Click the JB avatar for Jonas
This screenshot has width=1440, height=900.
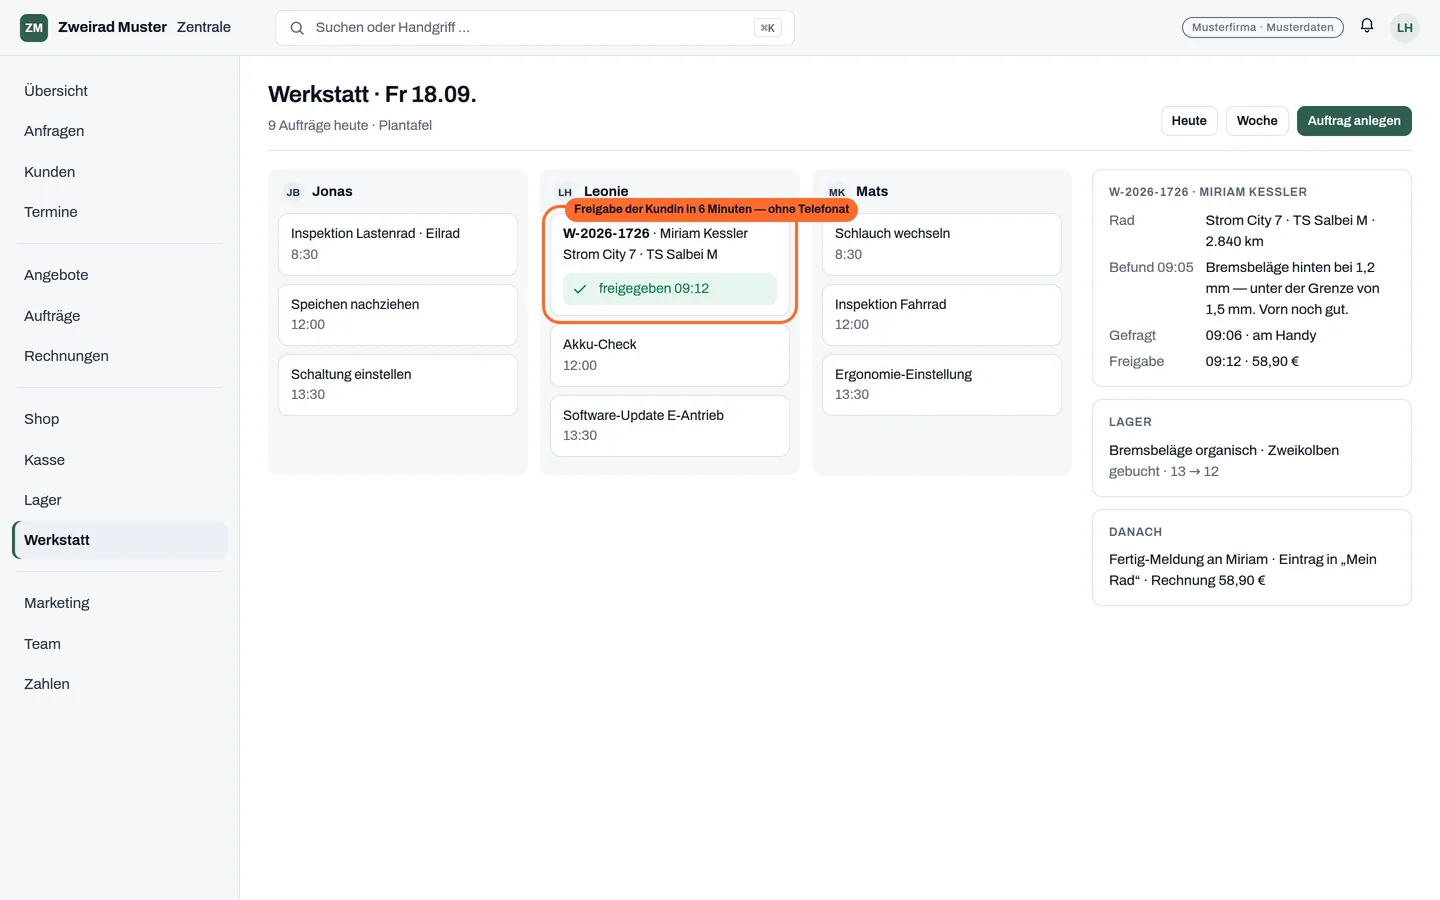293,192
